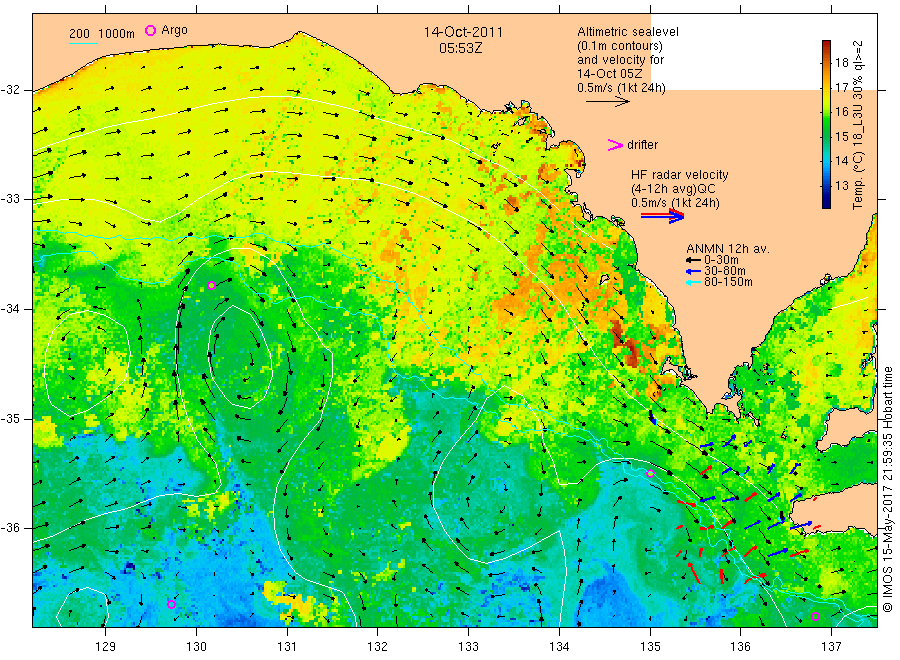Click the IMOS copyright timestamp text
900x660 pixels.
[x=887, y=490]
